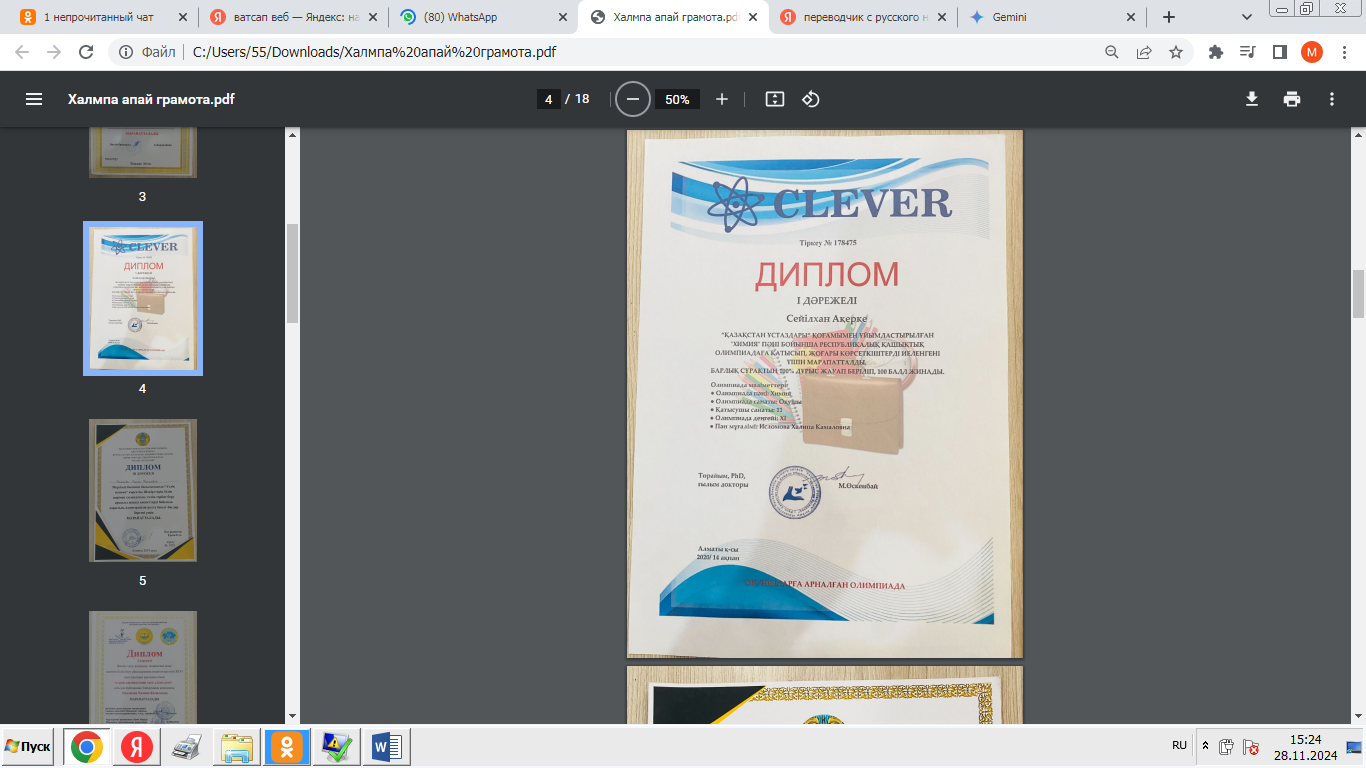Switch to the Gemini tab

pos(1051,17)
